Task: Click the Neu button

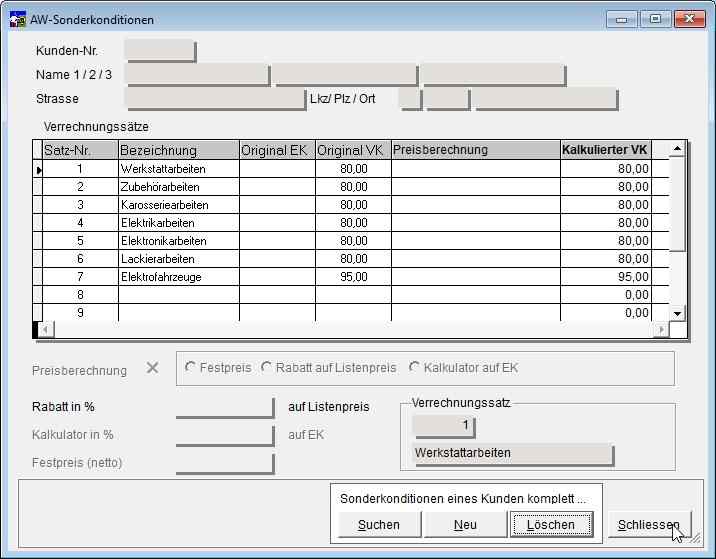Action: (465, 525)
